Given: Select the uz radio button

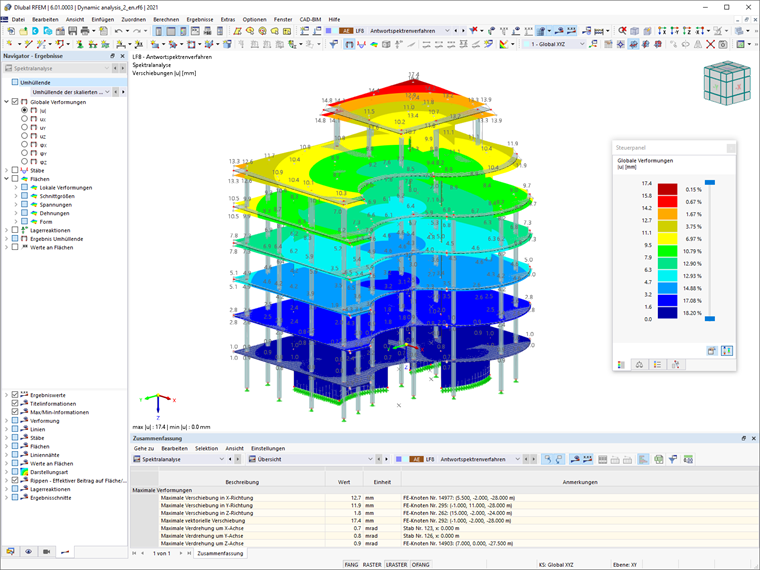Looking at the screenshot, I should tap(24, 136).
